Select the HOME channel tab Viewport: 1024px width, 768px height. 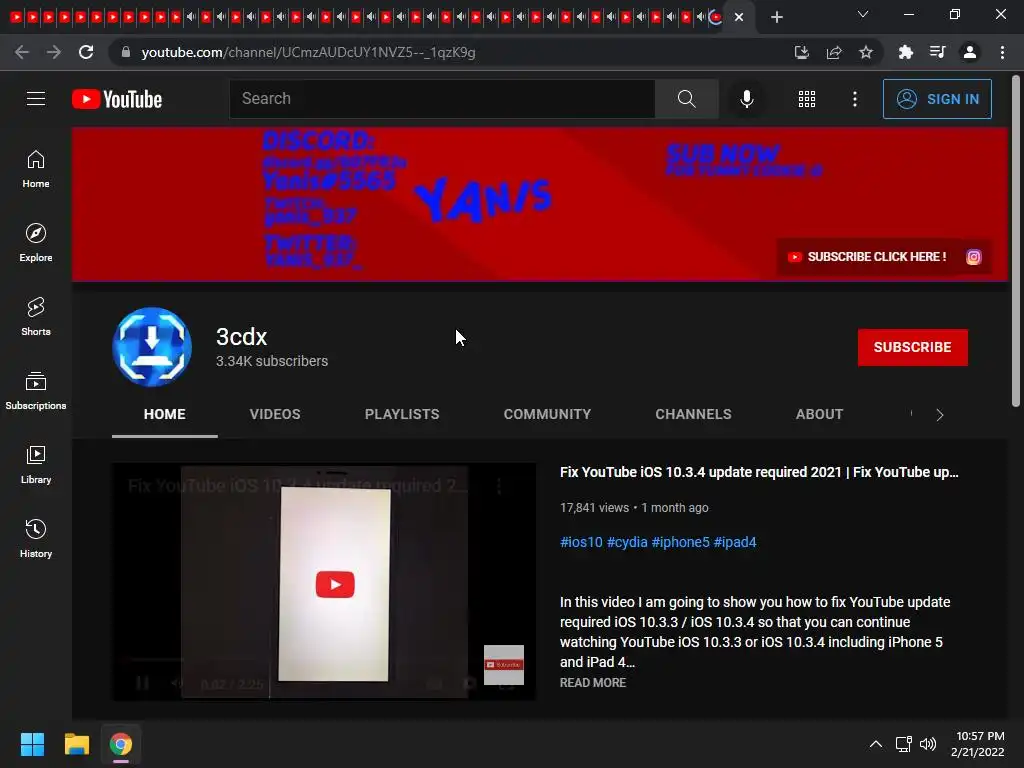pyautogui.click(x=165, y=414)
